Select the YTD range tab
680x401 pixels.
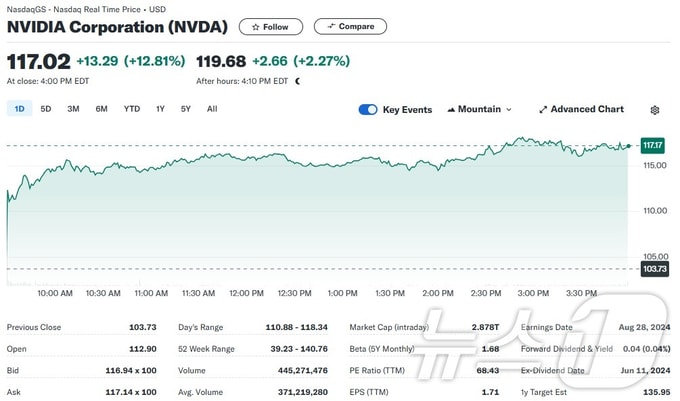pyautogui.click(x=132, y=109)
